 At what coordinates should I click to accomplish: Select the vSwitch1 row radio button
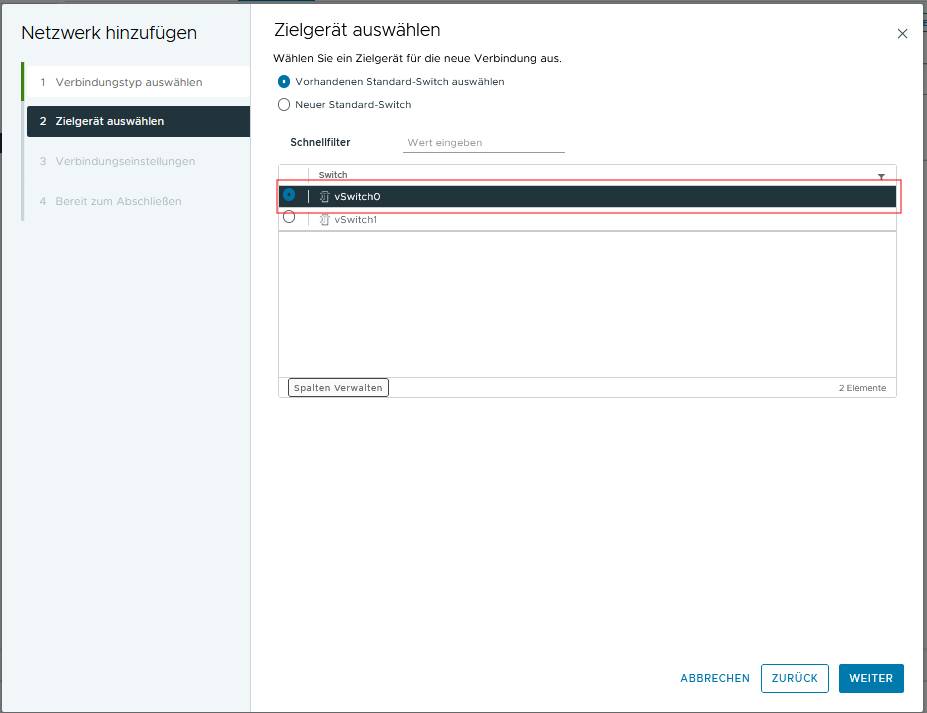pos(289,217)
